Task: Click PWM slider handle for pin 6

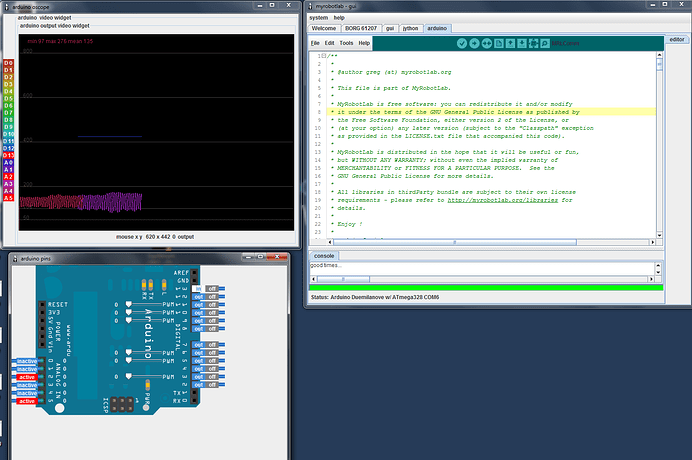Action: 128,352
